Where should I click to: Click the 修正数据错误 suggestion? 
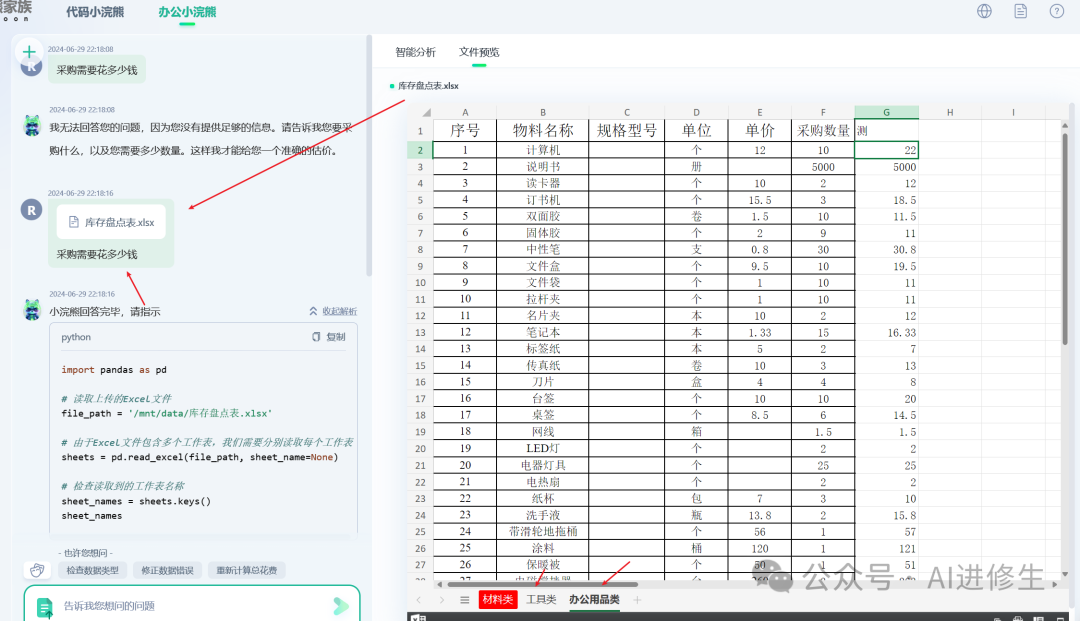coord(167,570)
